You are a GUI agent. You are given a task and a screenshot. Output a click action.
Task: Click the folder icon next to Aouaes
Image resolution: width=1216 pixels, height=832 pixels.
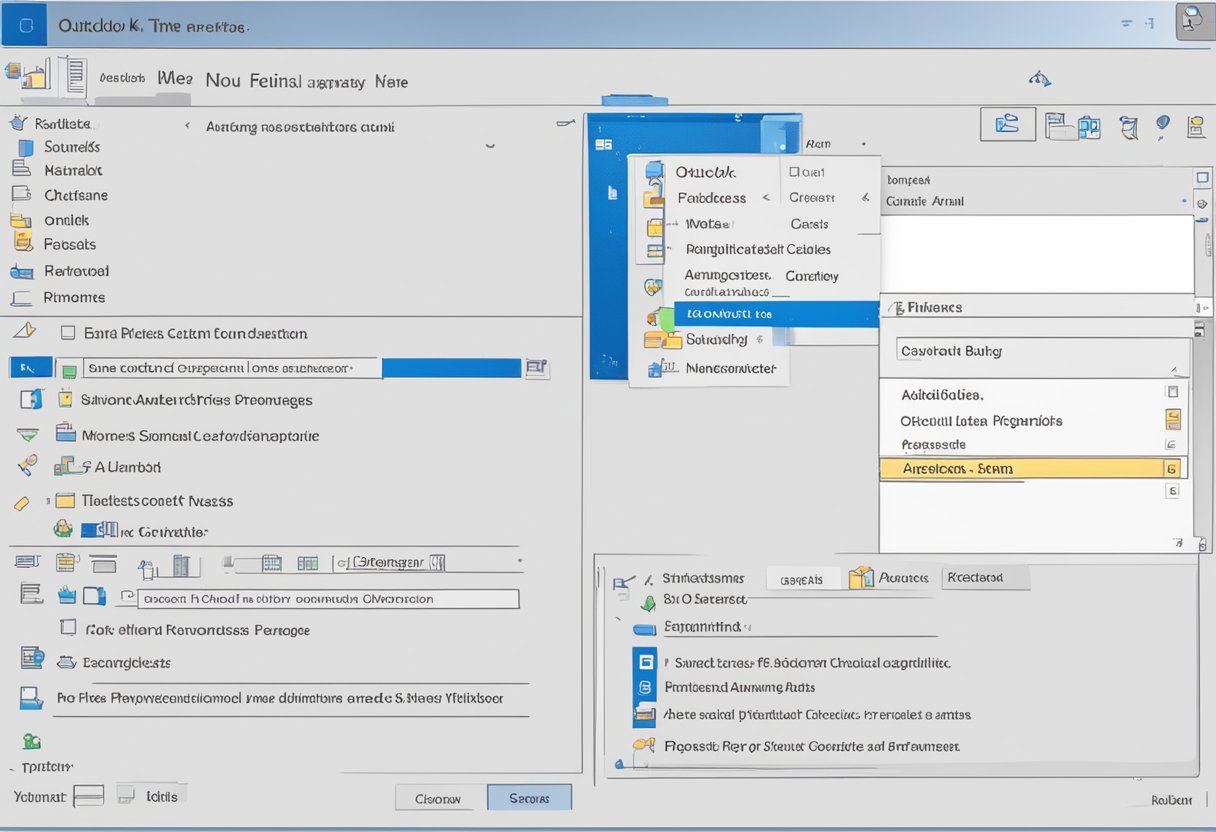pyautogui.click(x=860, y=577)
